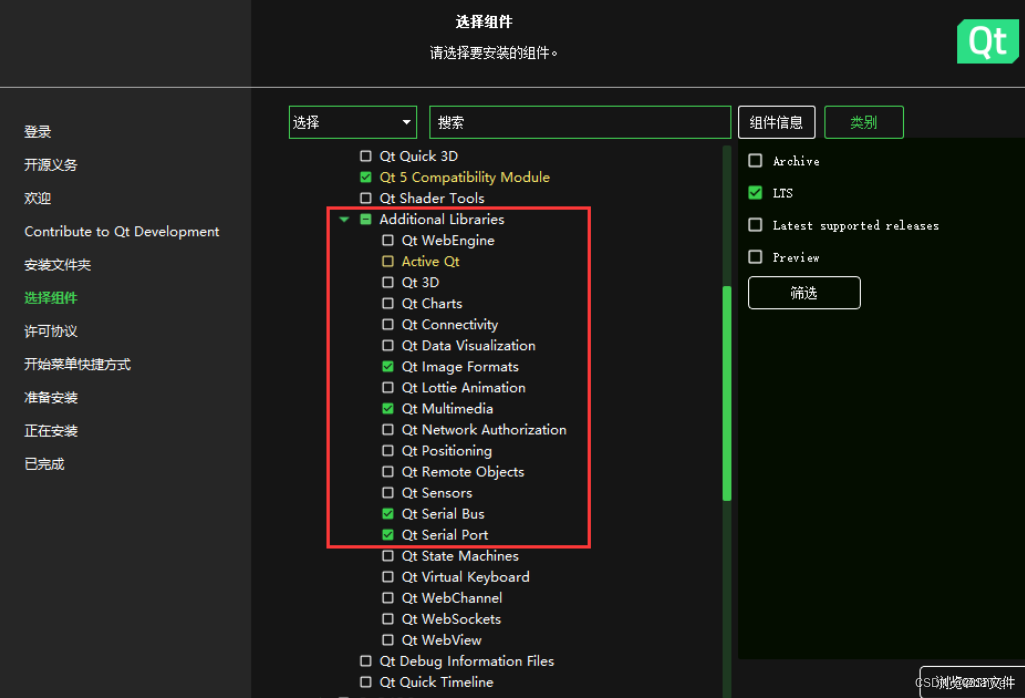The width and height of the screenshot is (1025, 698).
Task: Click the Qt logo icon
Action: point(987,41)
